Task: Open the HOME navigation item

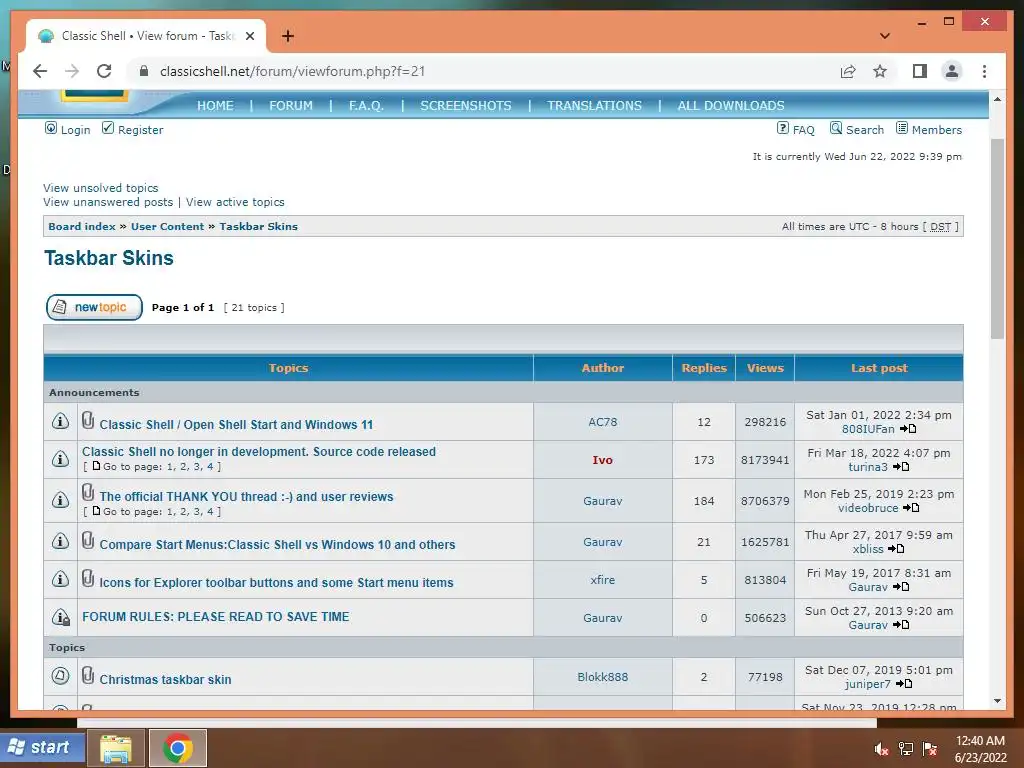Action: tap(216, 106)
